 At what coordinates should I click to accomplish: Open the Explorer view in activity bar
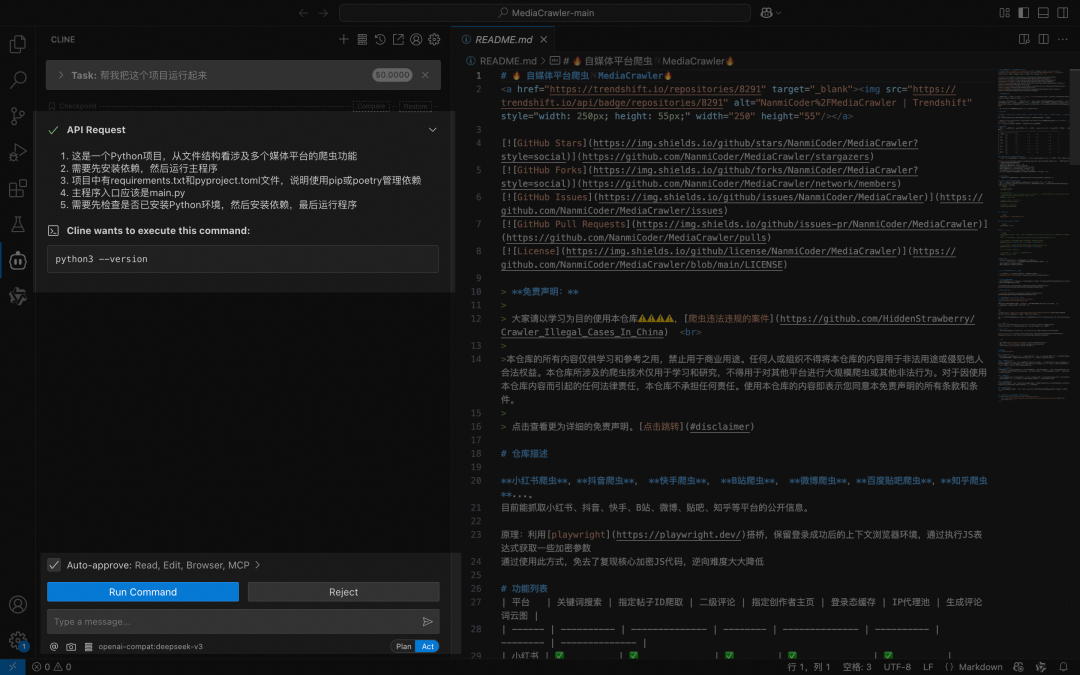18,44
